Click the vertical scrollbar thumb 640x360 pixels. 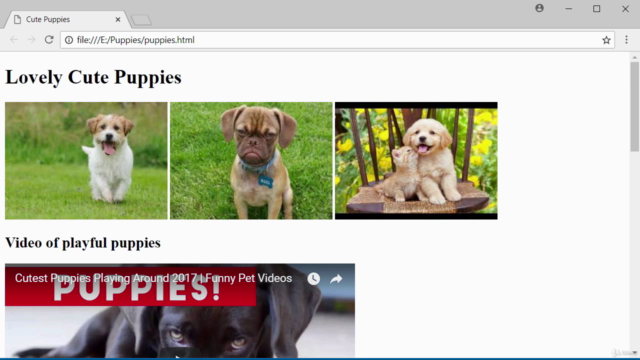click(x=634, y=106)
